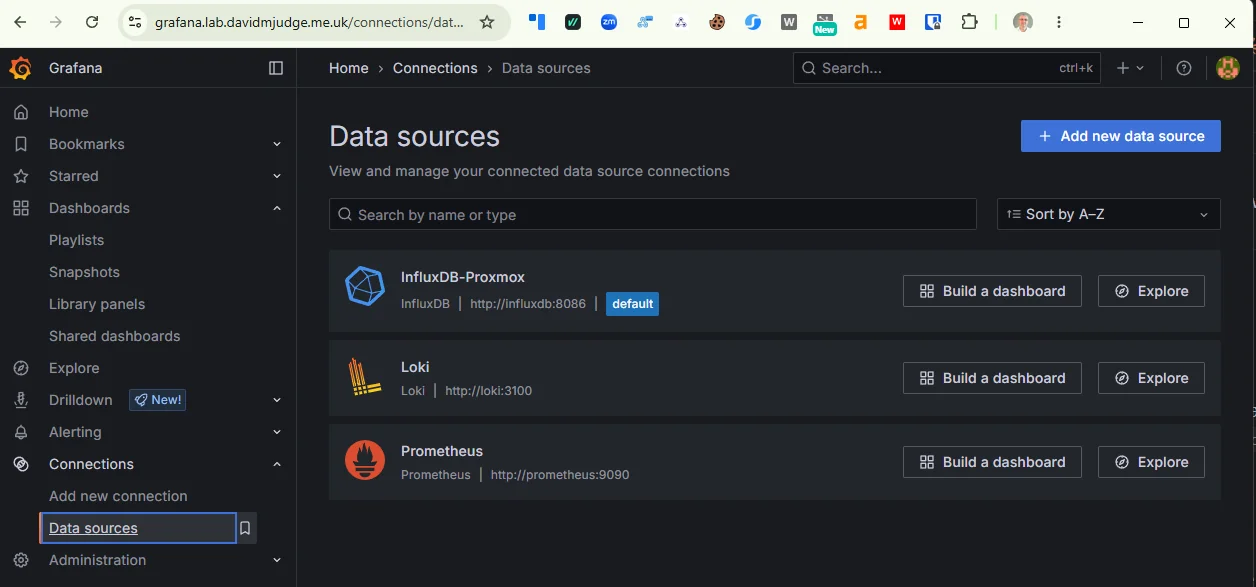Click the Connections icon in sidebar
The image size is (1256, 587).
pos(21,464)
